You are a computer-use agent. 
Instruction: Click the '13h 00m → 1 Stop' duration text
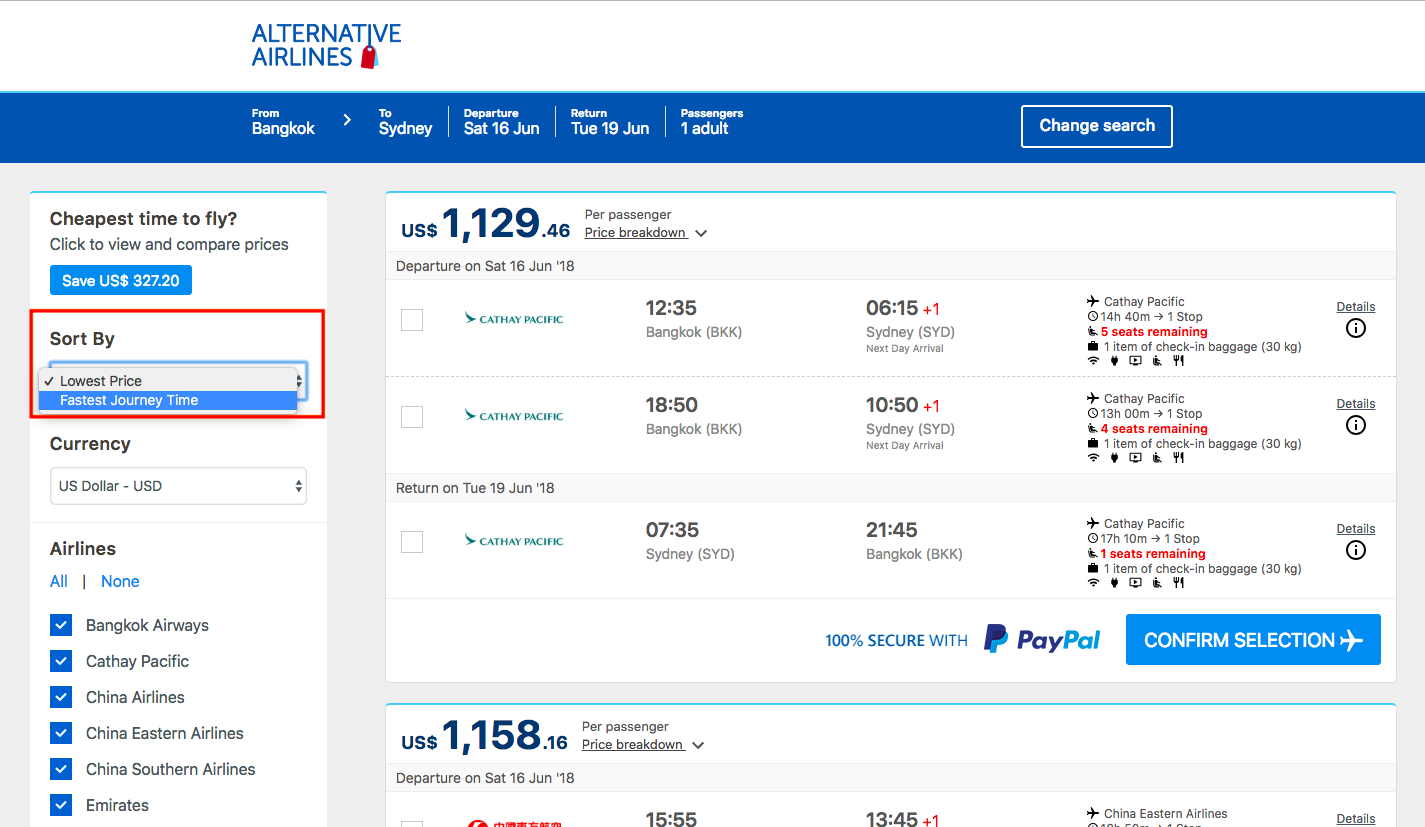coord(1151,414)
